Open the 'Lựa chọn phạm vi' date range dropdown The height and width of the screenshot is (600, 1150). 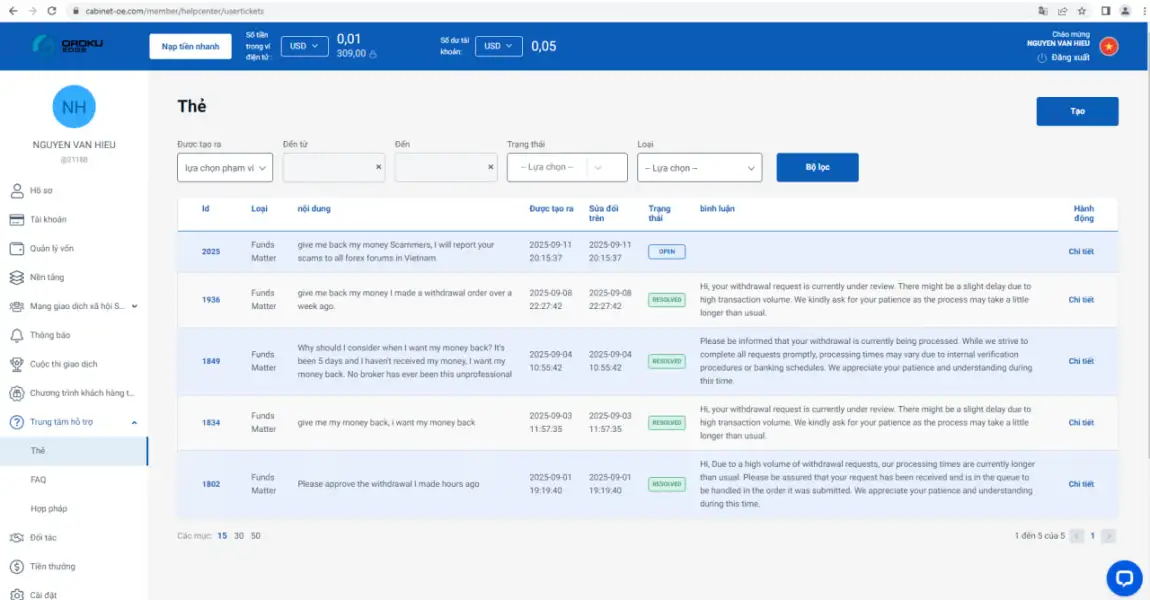tap(225, 168)
